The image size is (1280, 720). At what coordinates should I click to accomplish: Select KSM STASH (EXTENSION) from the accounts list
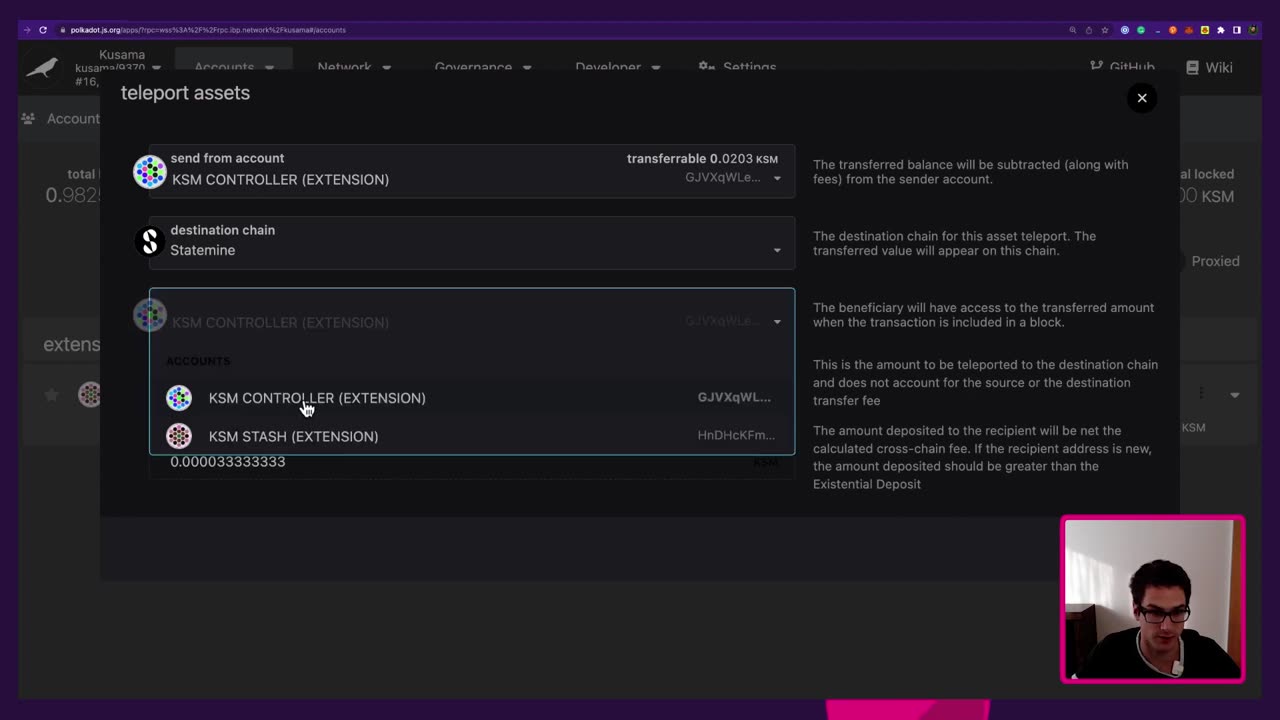tap(472, 436)
